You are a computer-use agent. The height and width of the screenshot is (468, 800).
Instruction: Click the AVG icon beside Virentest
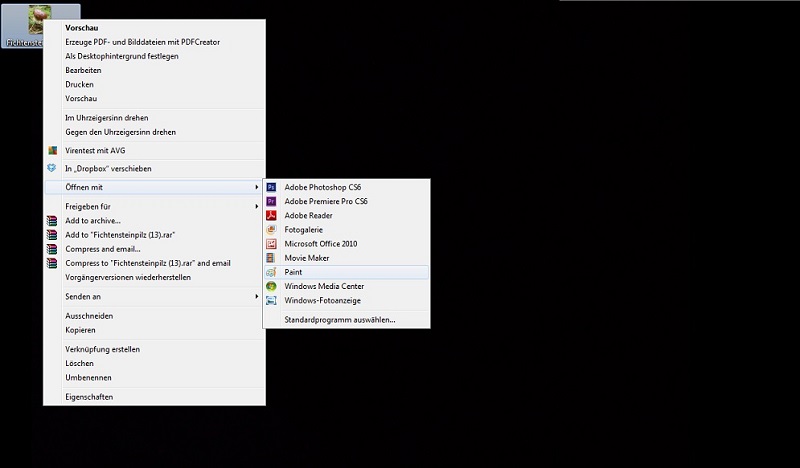[53, 150]
